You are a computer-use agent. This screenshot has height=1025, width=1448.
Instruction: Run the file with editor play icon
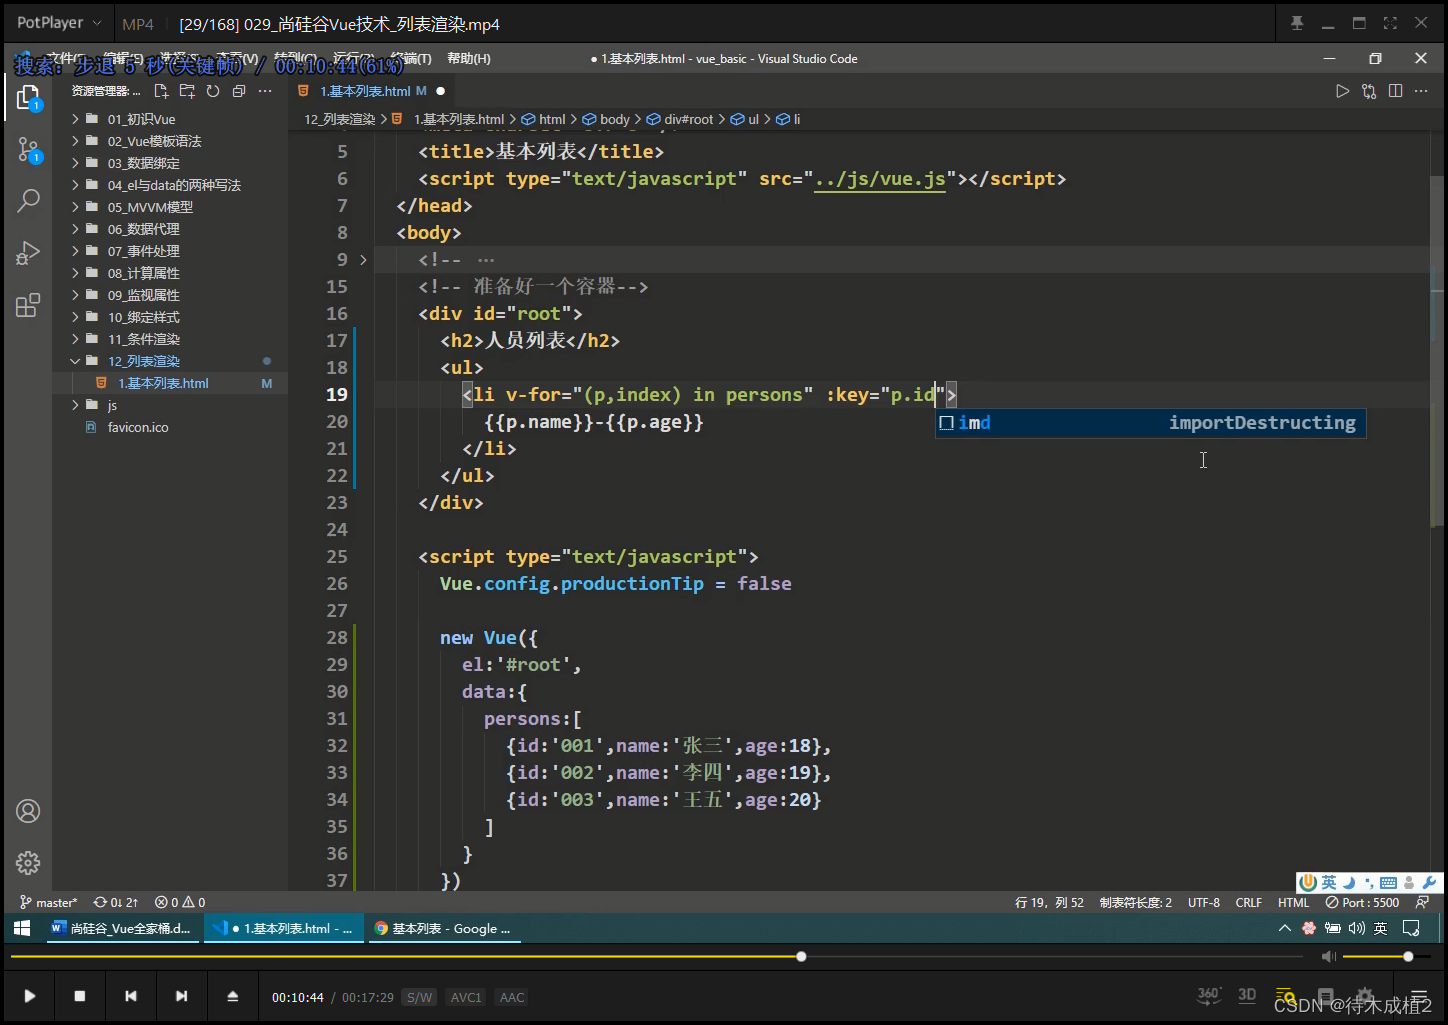click(1342, 91)
